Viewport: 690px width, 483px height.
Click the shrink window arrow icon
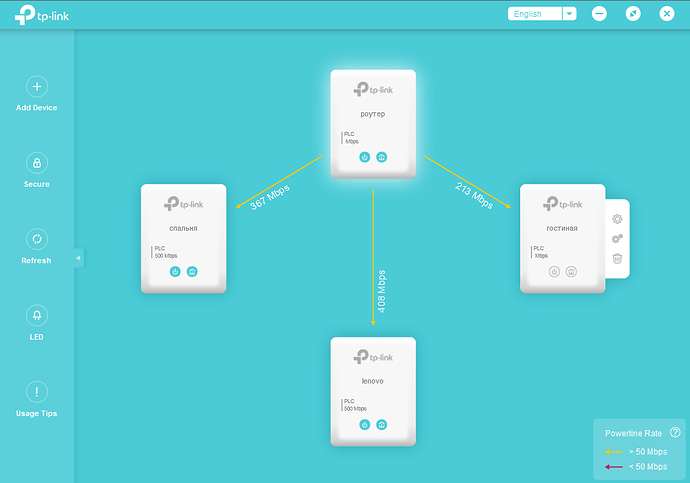tap(633, 14)
